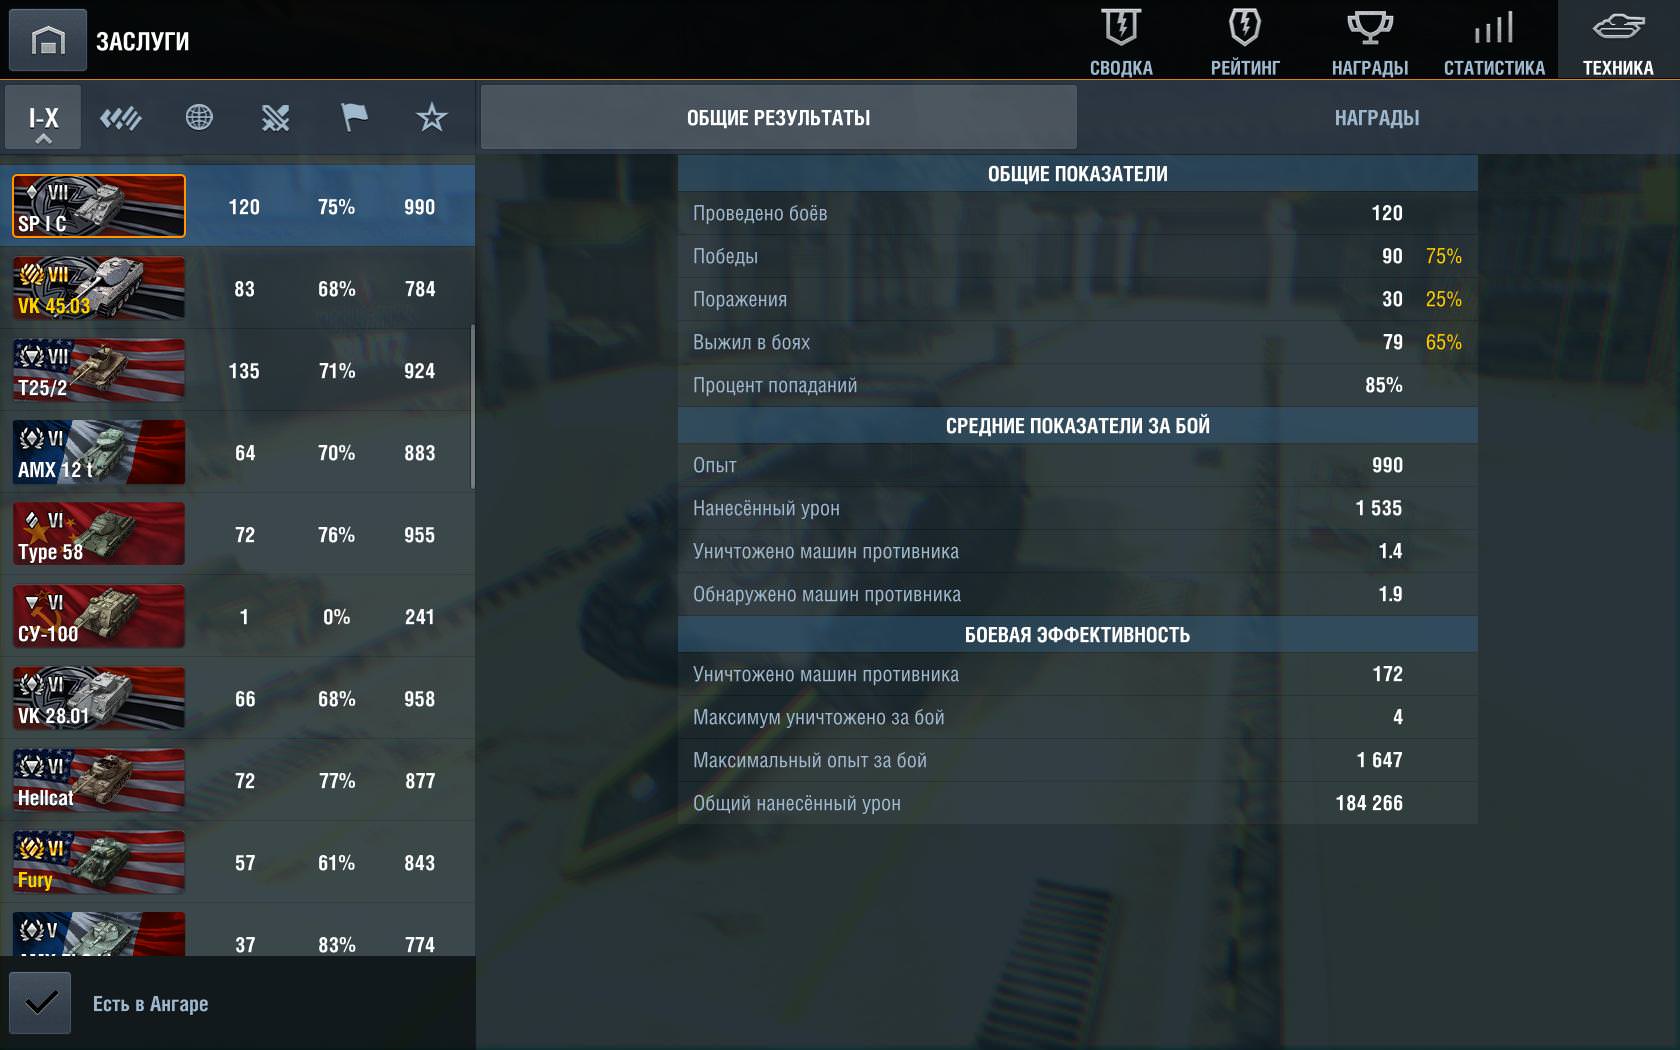Image resolution: width=1680 pixels, height=1050 pixels.
Task: Select the Техника tank section
Action: tap(1618, 41)
